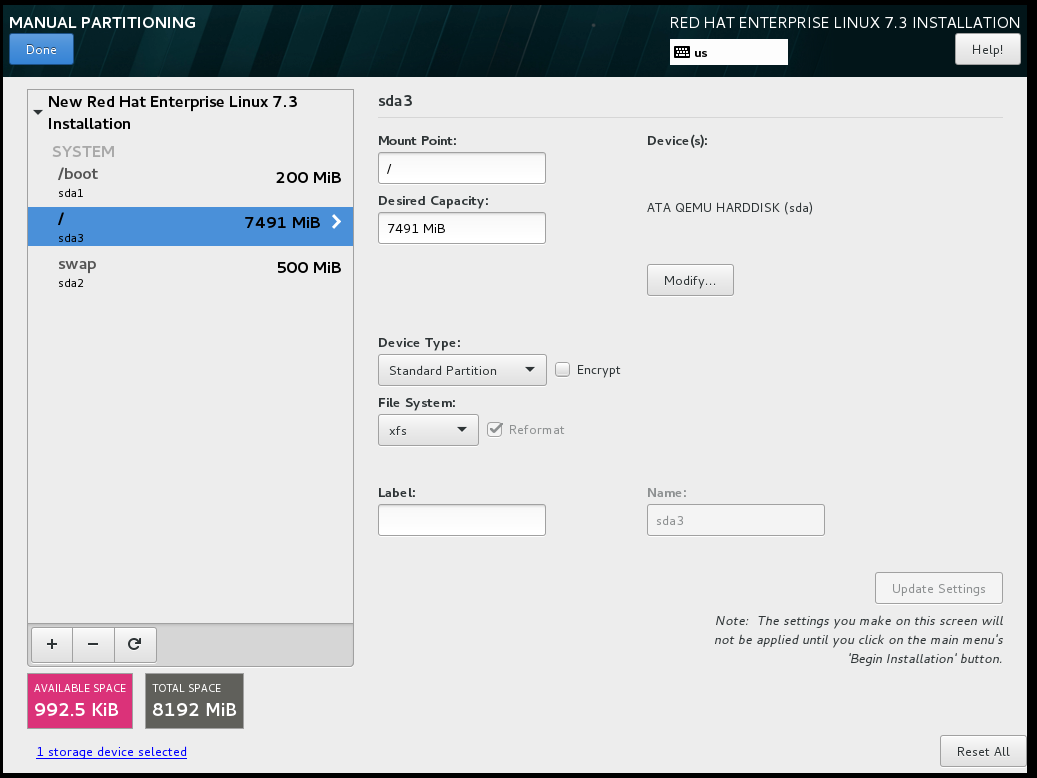Click the reload storage configuration icon
The height and width of the screenshot is (778, 1037).
tap(135, 644)
